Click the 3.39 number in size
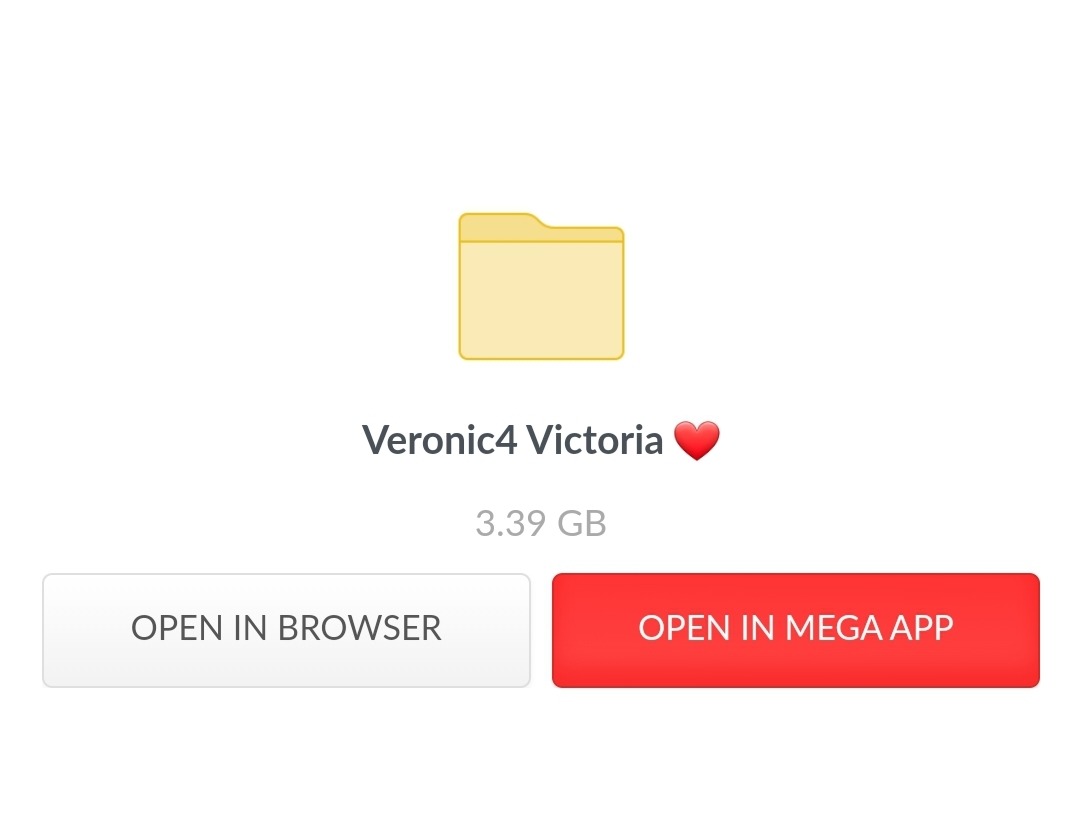Viewport: 1080px width, 831px height. point(510,523)
